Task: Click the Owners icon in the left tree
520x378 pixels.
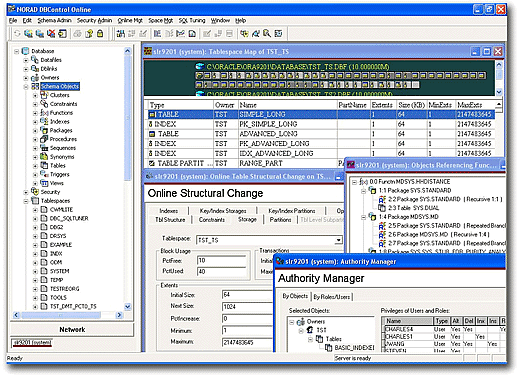Action: point(35,77)
